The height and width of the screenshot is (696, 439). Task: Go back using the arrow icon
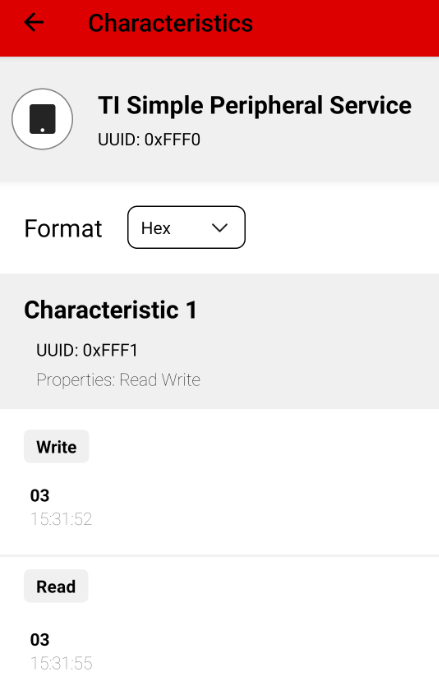pyautogui.click(x=34, y=22)
